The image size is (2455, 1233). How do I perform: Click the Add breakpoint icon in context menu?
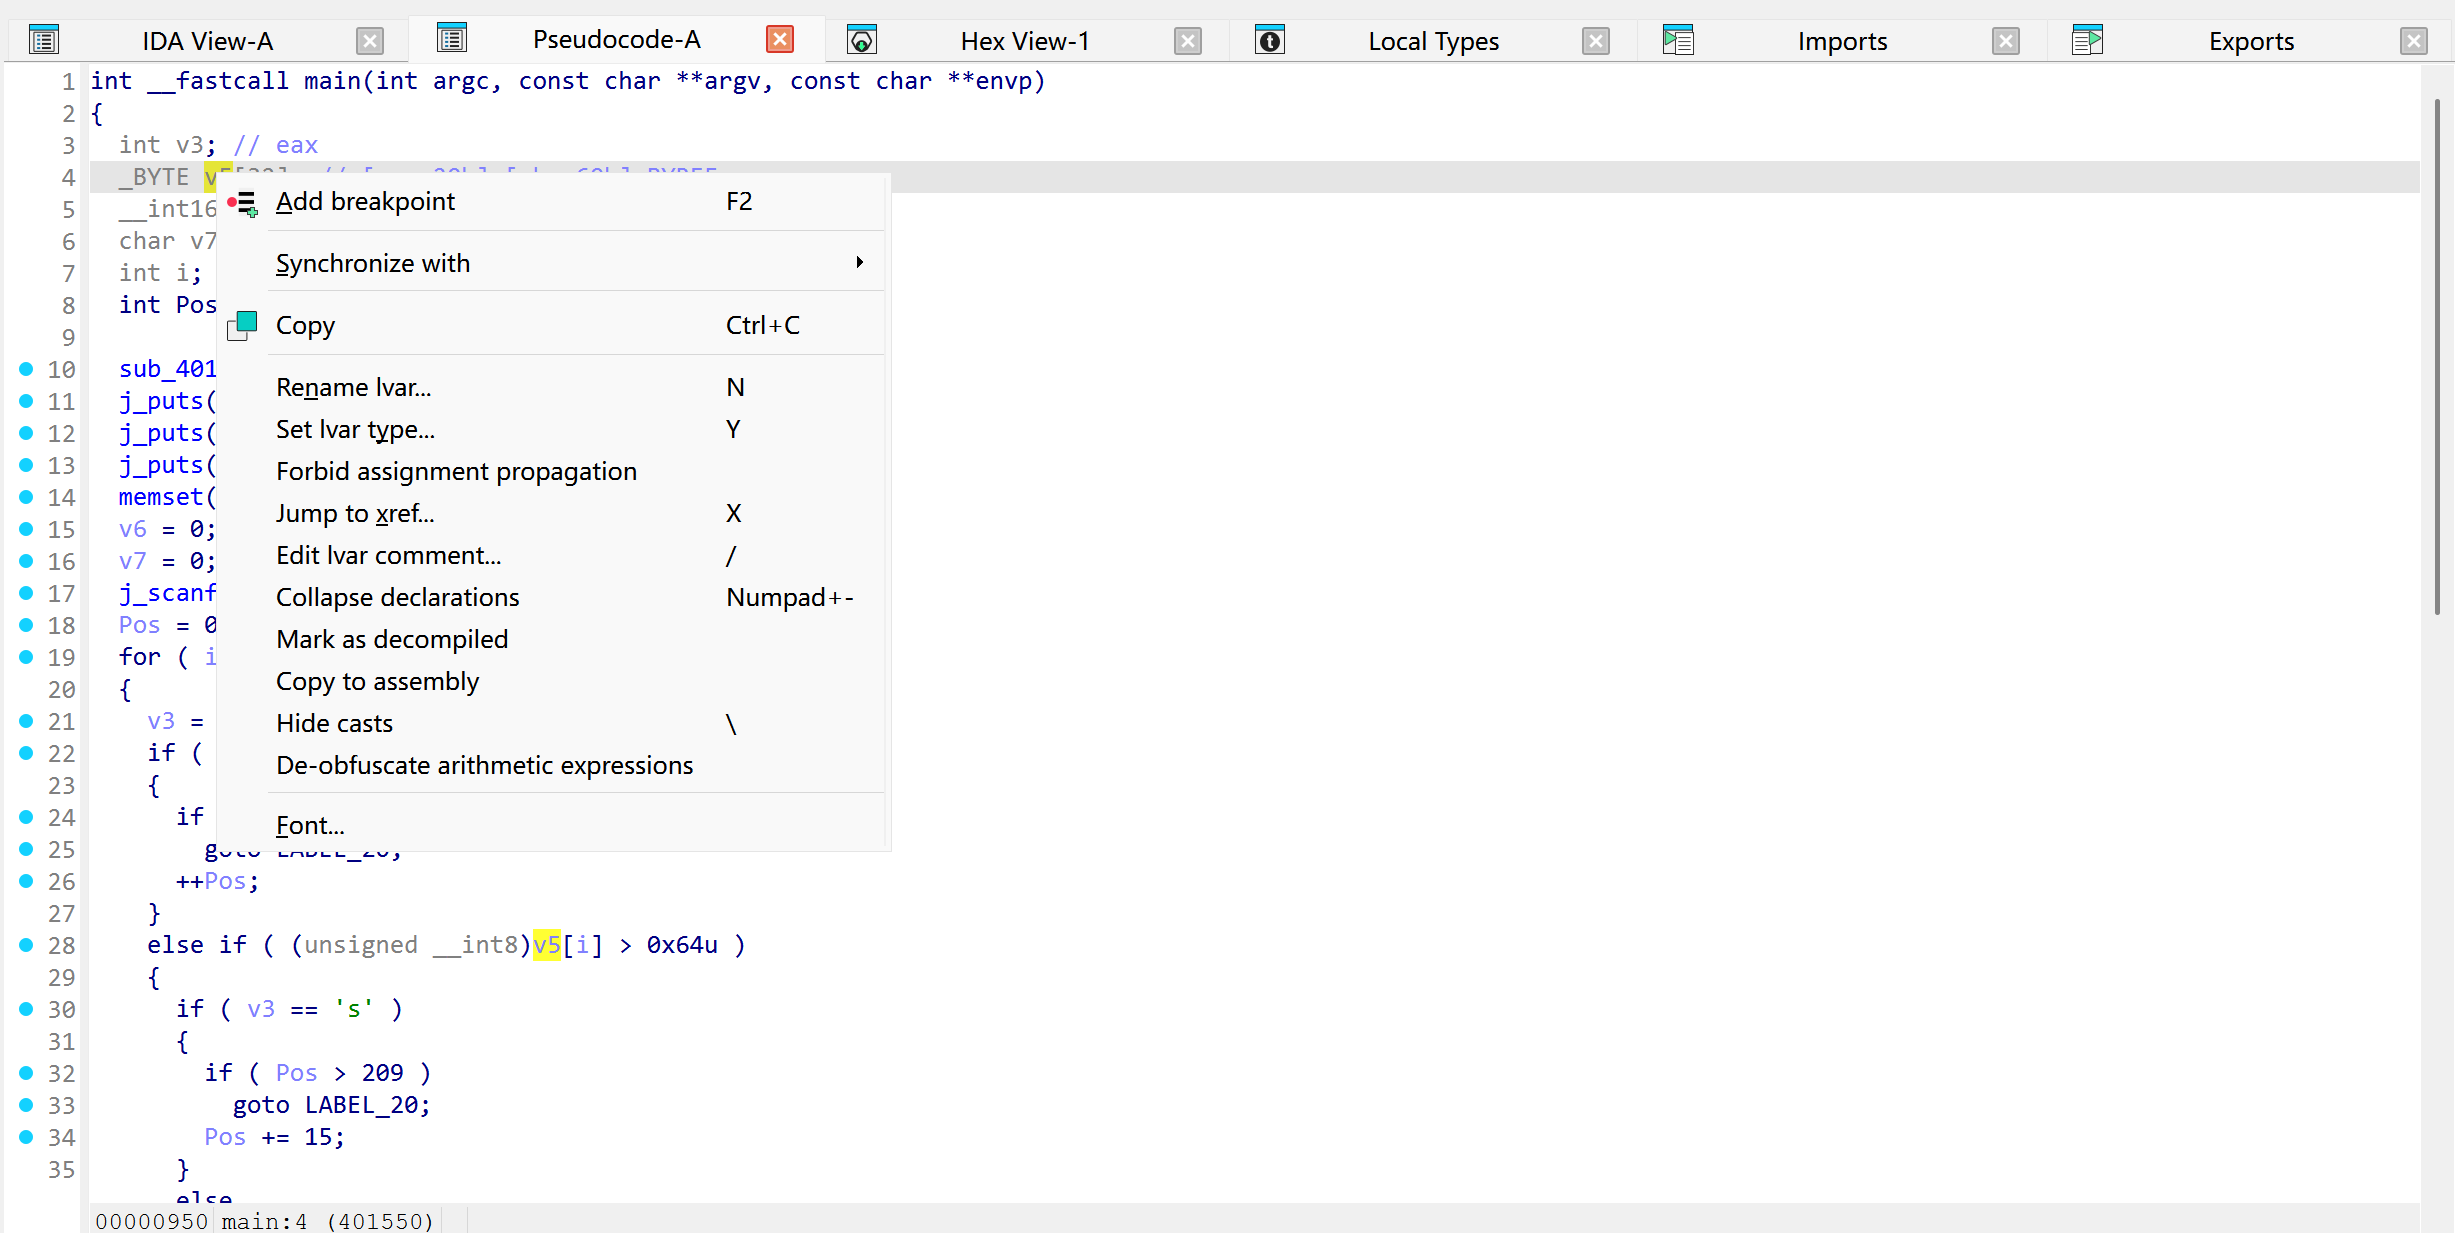point(243,201)
